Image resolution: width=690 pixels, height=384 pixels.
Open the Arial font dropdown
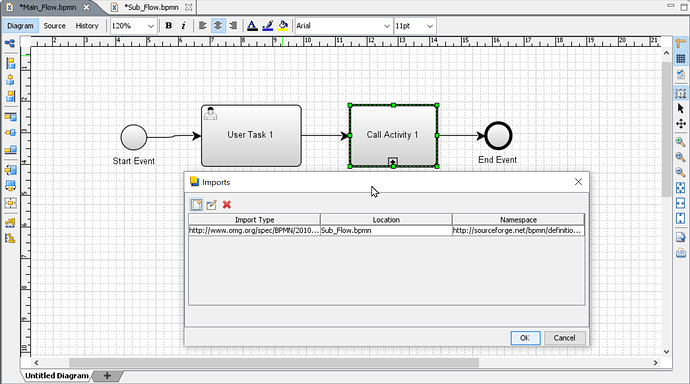[343, 26]
